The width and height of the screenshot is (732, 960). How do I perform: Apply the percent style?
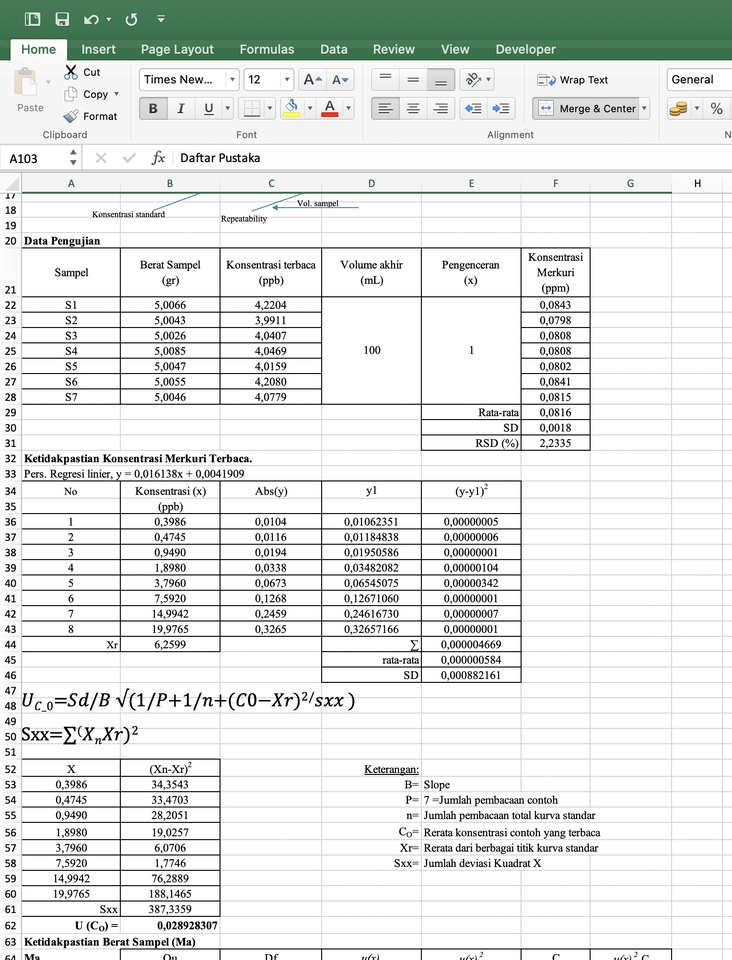(716, 108)
